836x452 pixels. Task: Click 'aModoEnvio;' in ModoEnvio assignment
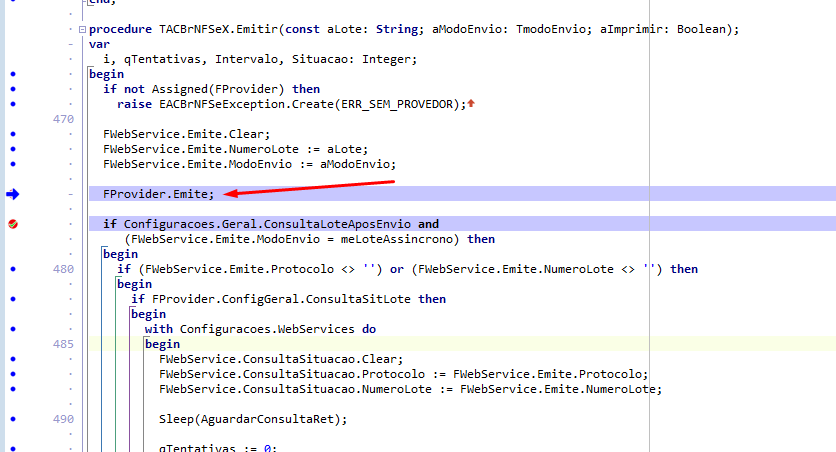point(358,164)
